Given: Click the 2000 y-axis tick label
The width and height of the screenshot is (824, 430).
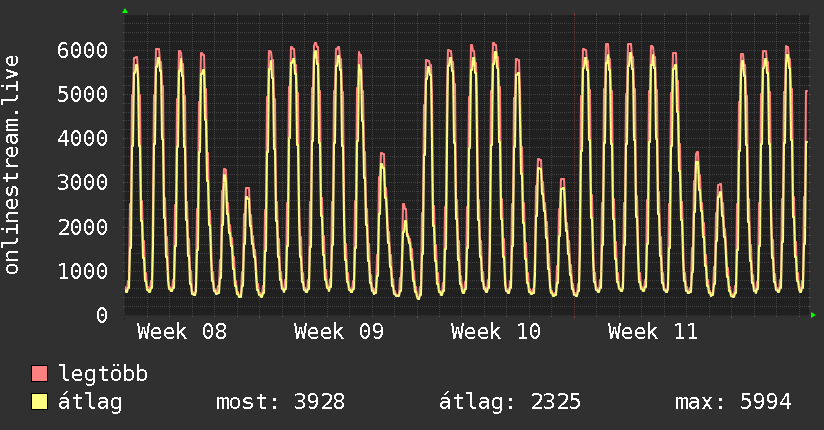Looking at the screenshot, I should (82, 227).
